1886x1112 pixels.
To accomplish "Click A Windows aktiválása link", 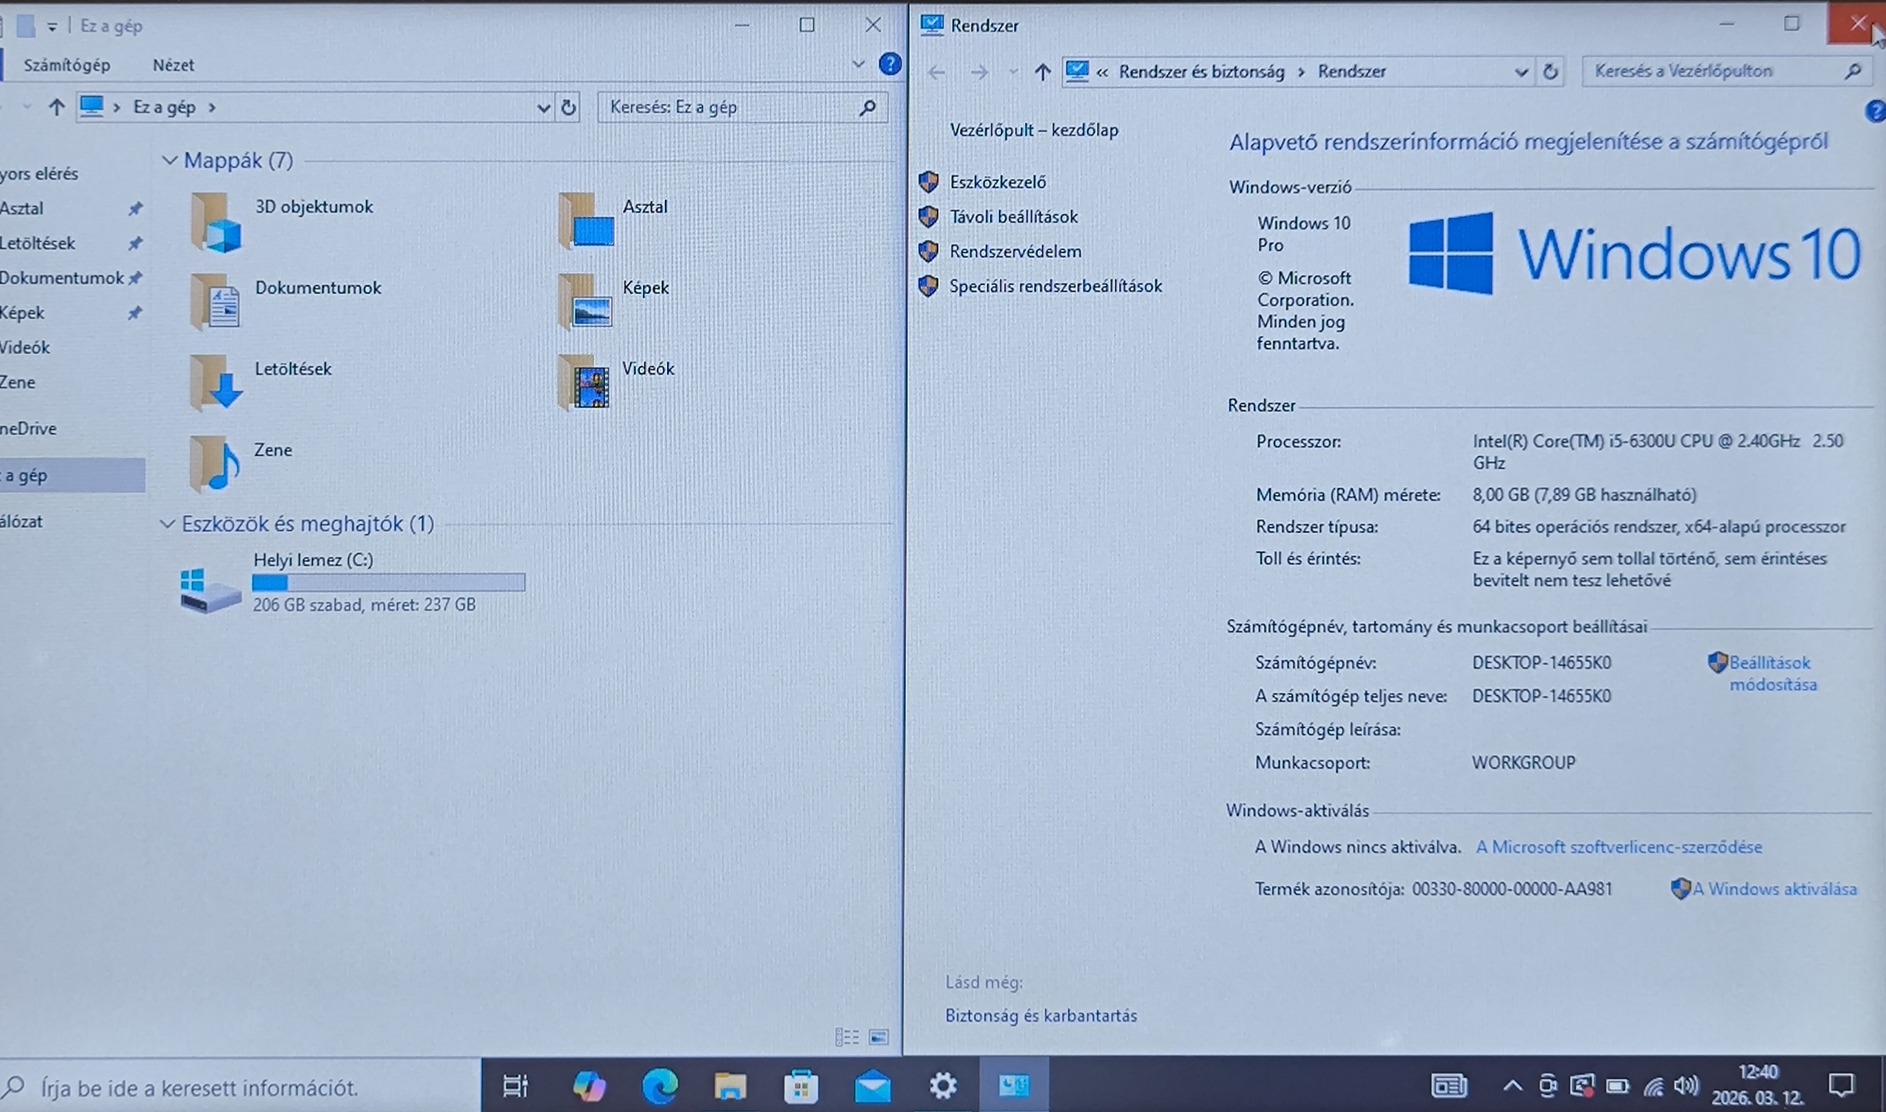I will pos(1774,889).
